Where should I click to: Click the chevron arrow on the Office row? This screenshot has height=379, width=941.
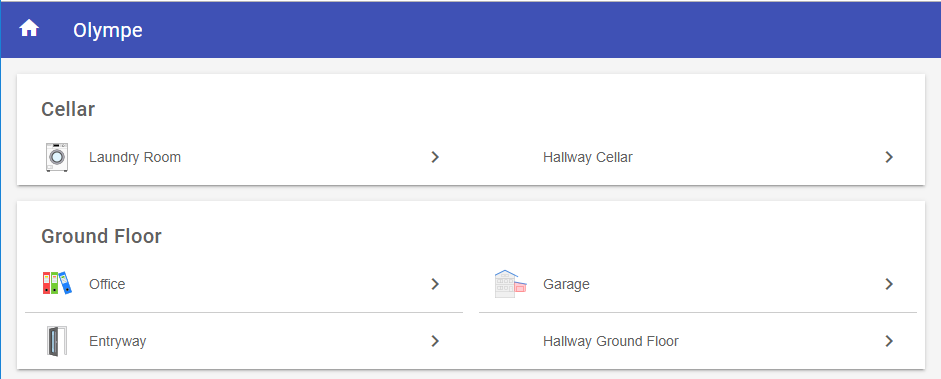(x=435, y=284)
